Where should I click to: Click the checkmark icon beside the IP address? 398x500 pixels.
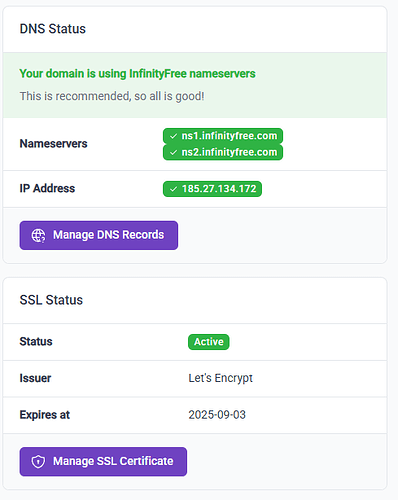pyautogui.click(x=173, y=189)
